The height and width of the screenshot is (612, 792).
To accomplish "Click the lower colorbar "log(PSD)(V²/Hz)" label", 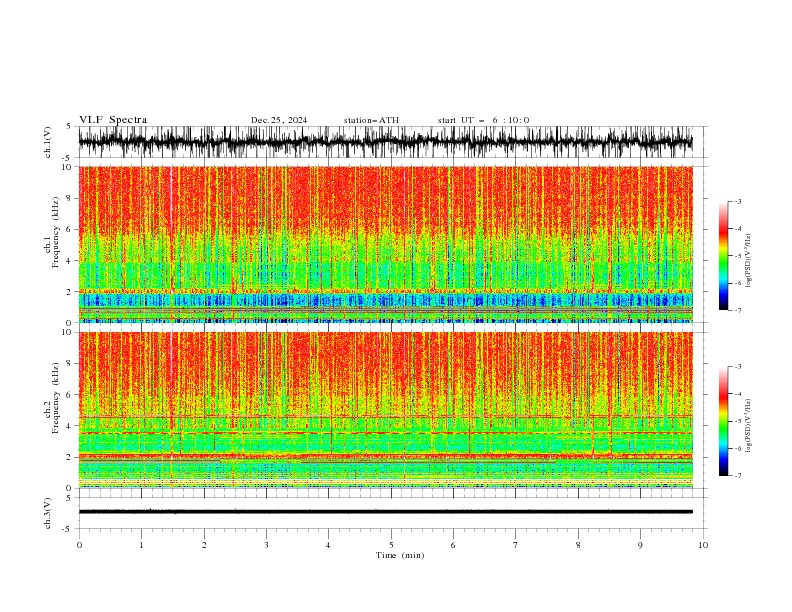I will coord(748,426).
